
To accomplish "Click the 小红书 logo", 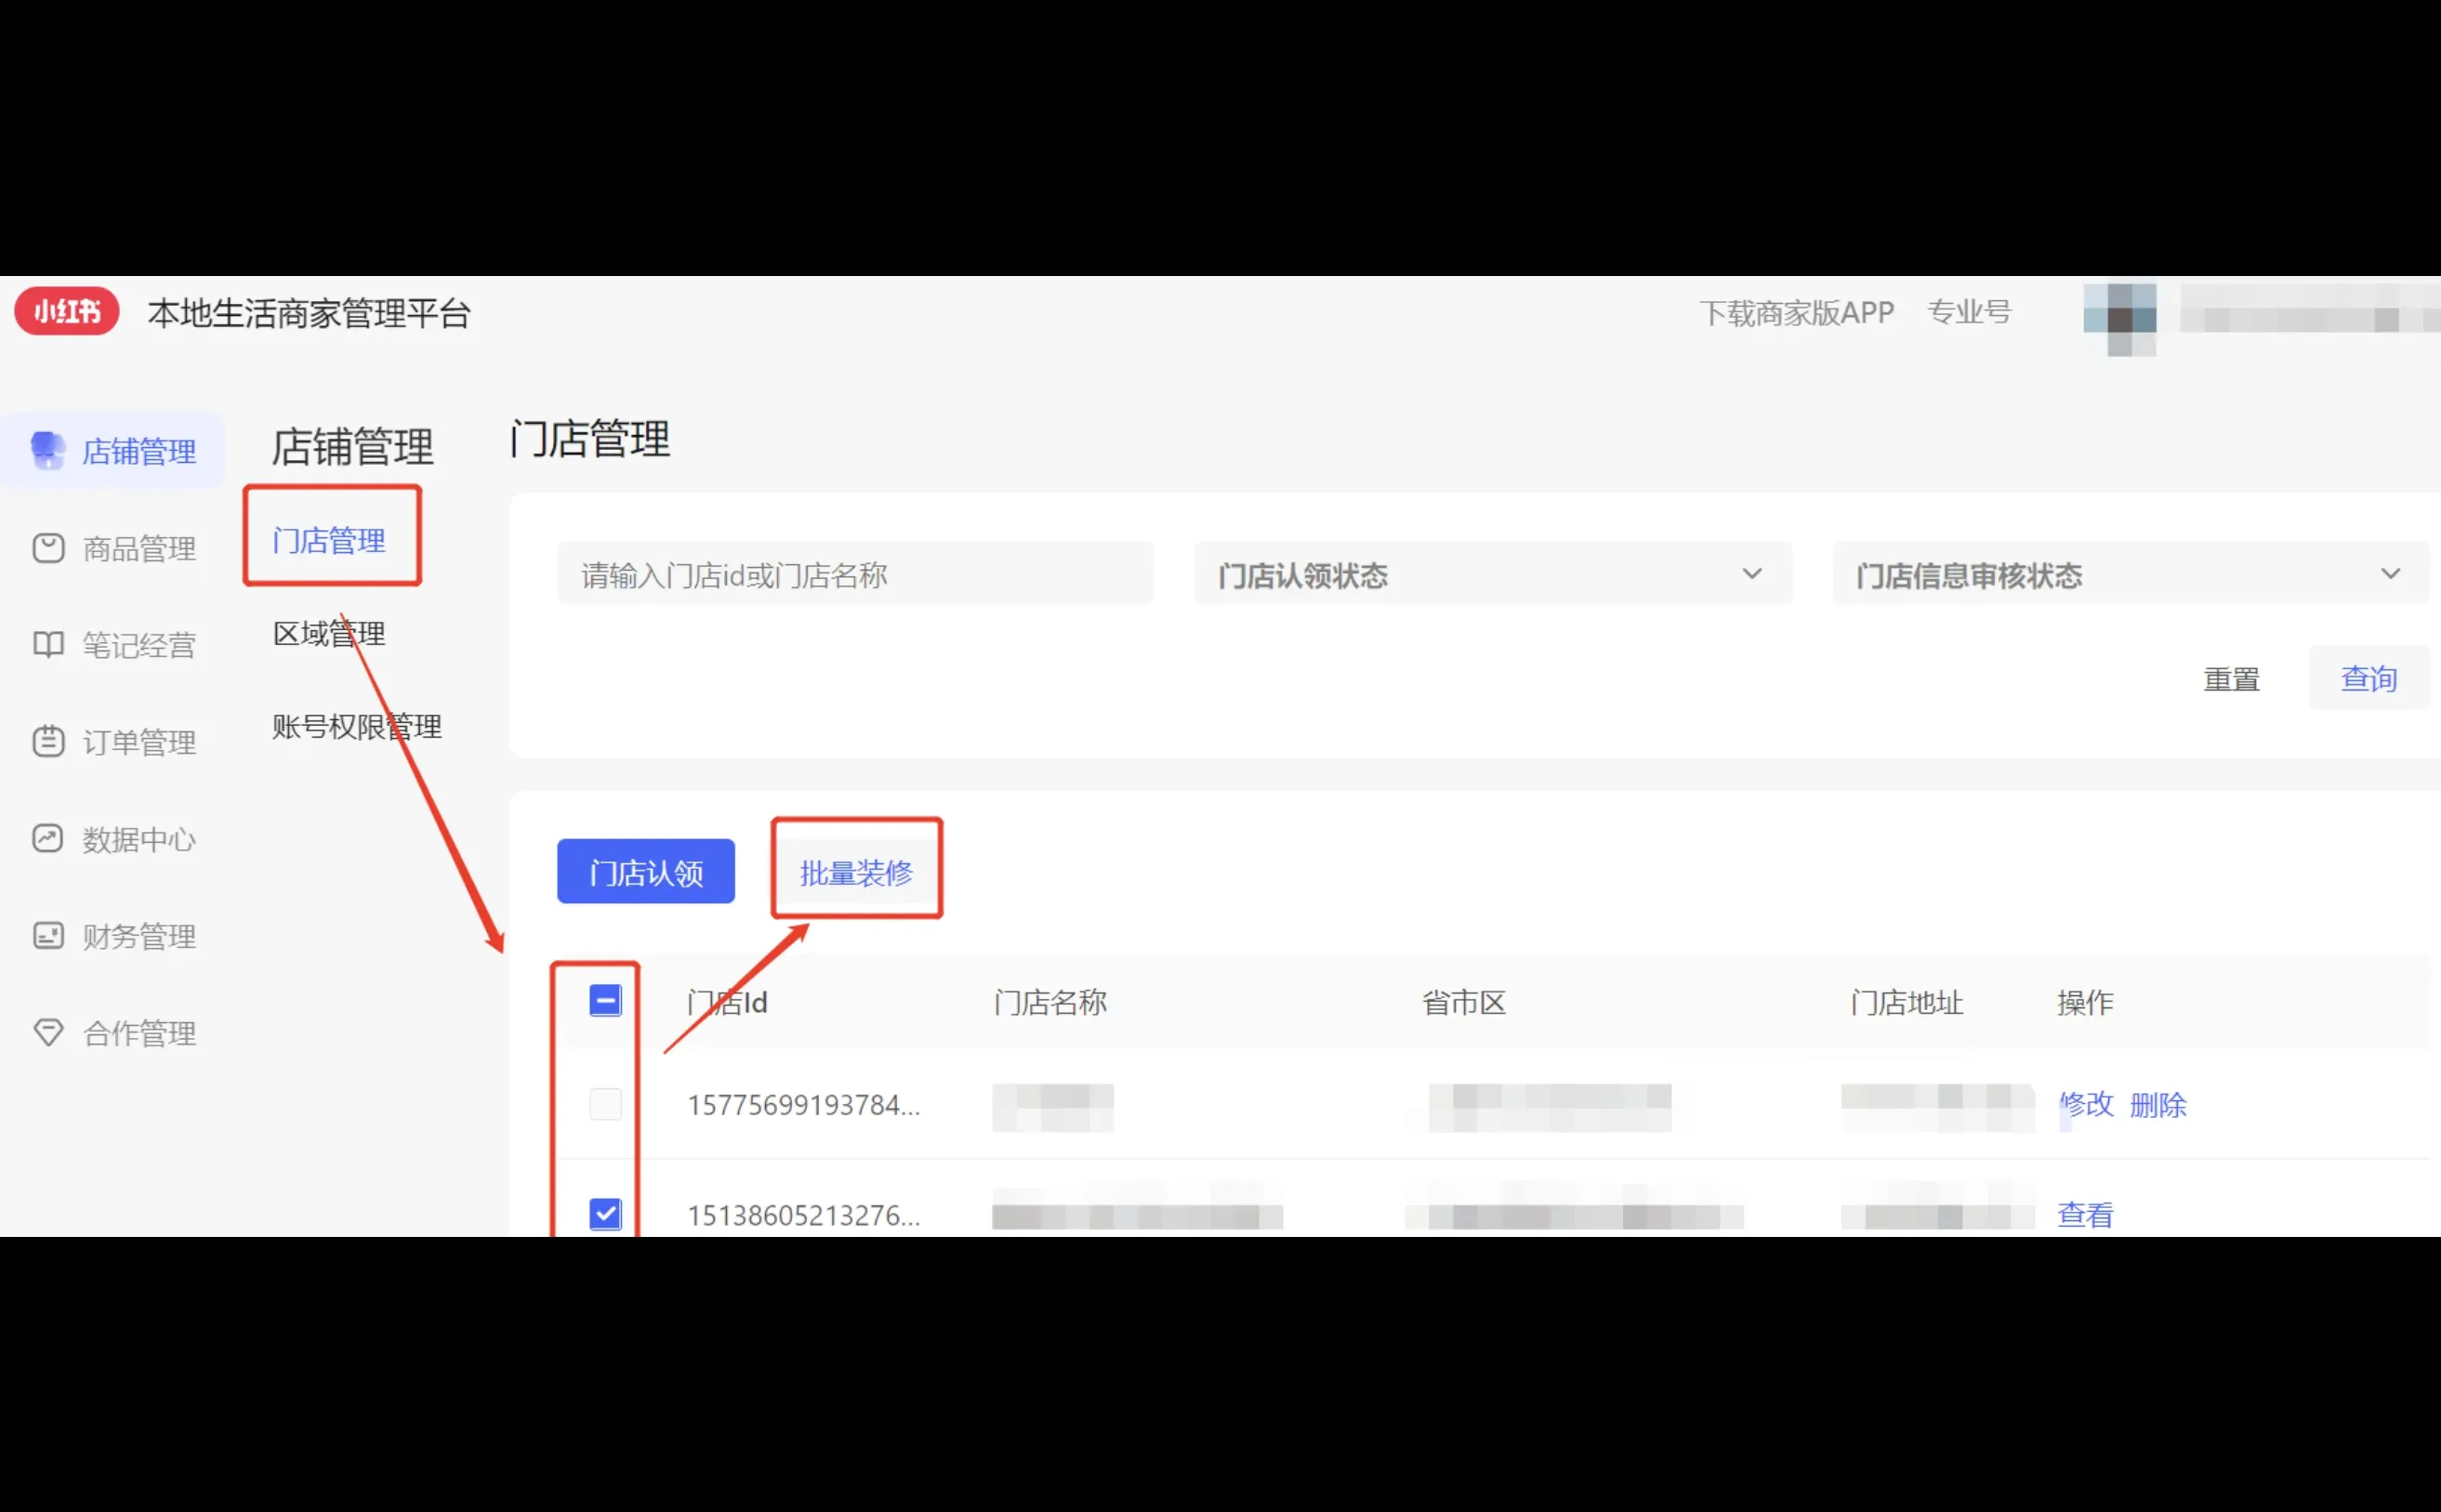I will [66, 311].
